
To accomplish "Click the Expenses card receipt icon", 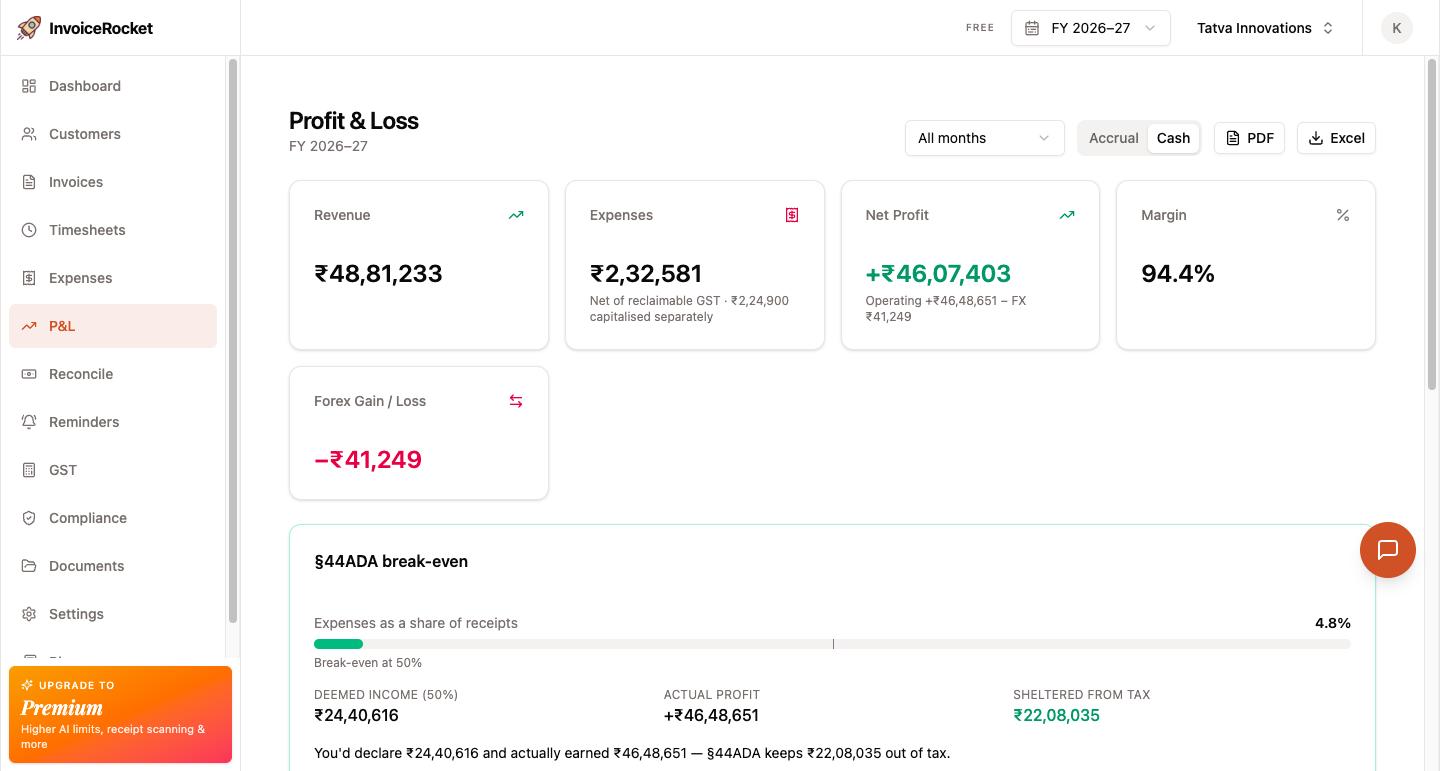I will pos(792,215).
